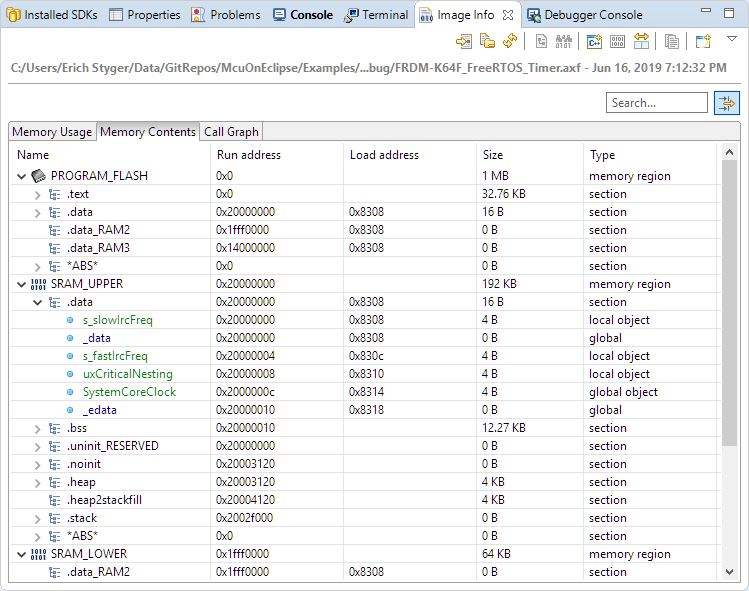Expand the .stack section
The width and height of the screenshot is (749, 591).
(37, 519)
